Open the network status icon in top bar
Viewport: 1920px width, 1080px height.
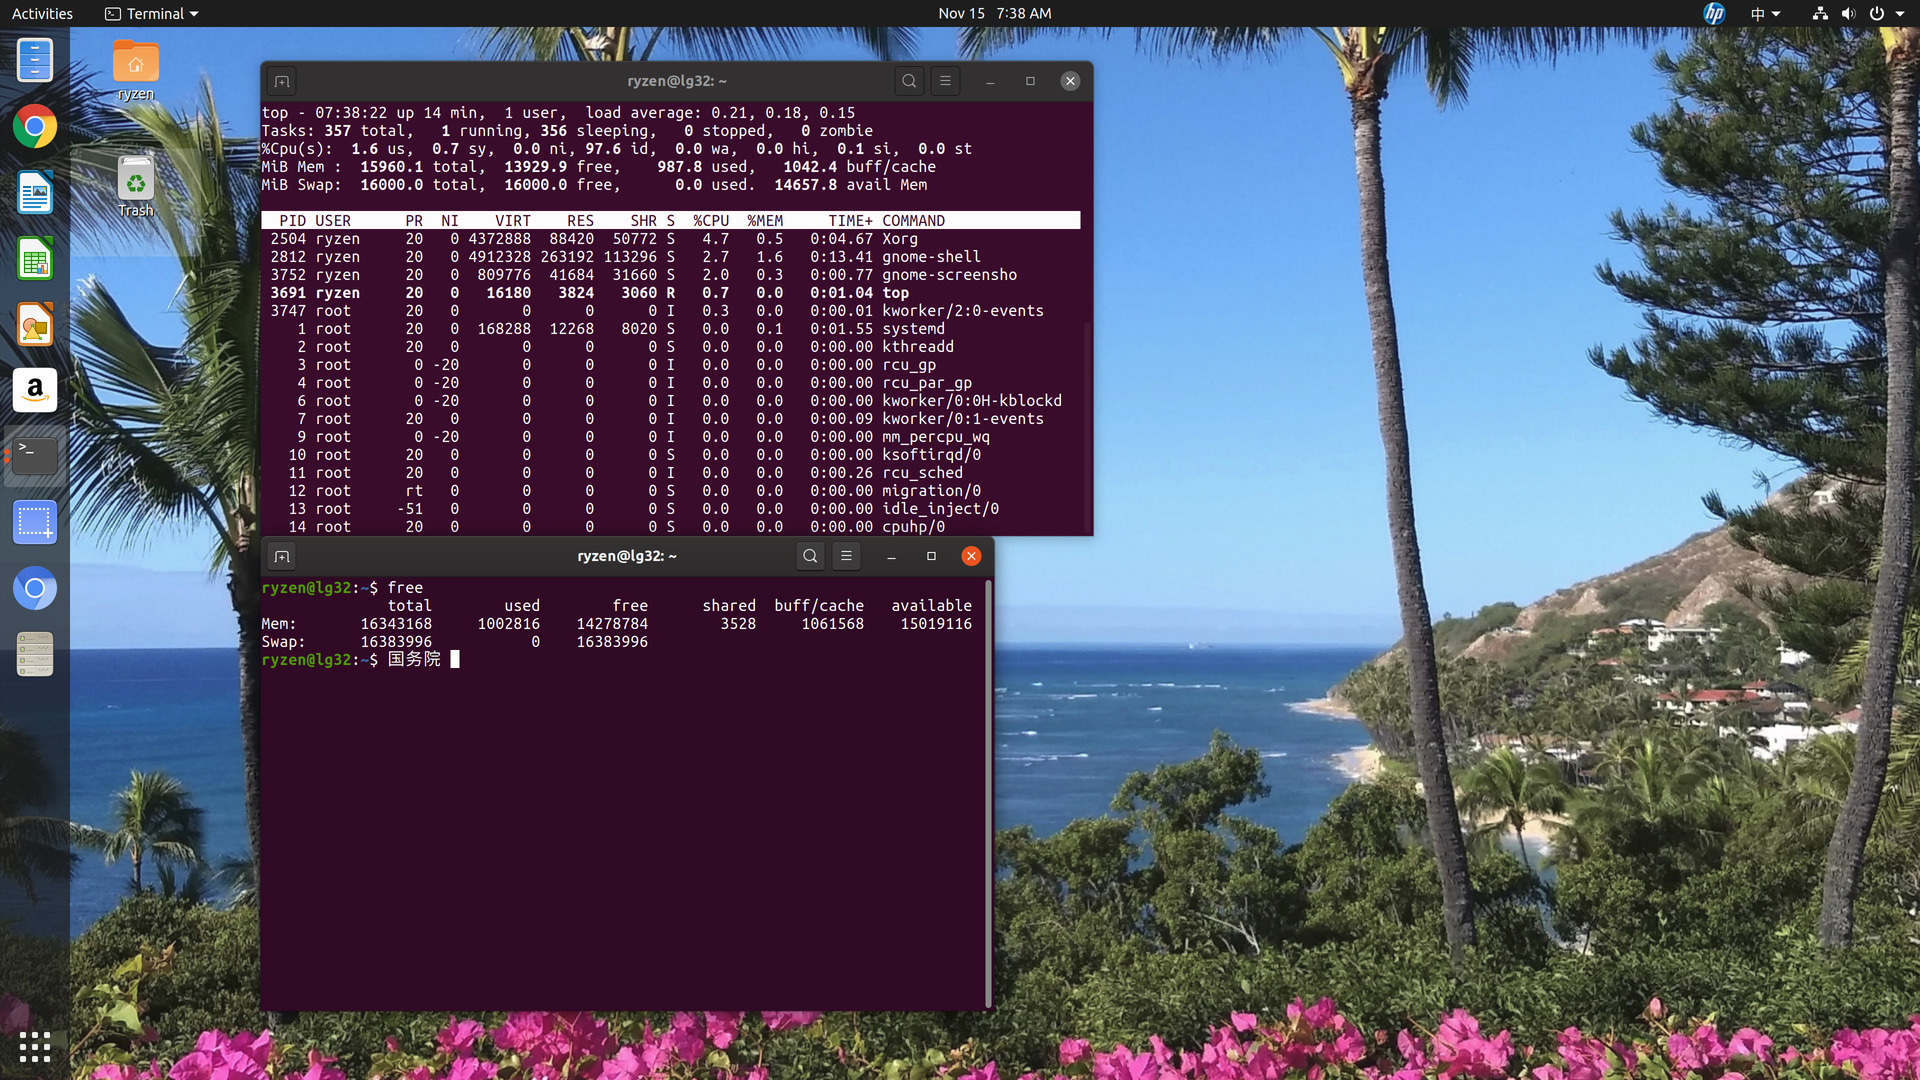coord(1820,13)
